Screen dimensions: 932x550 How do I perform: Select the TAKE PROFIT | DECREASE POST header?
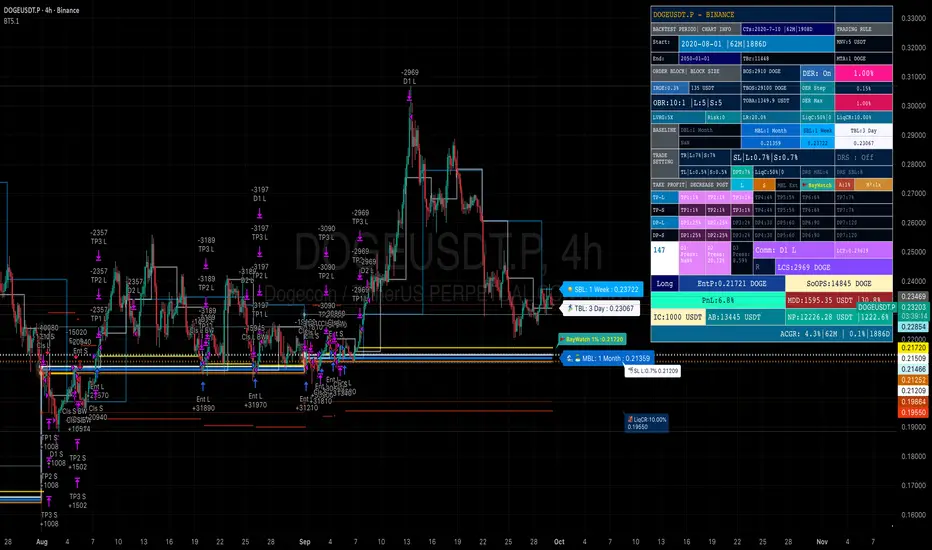pos(690,185)
